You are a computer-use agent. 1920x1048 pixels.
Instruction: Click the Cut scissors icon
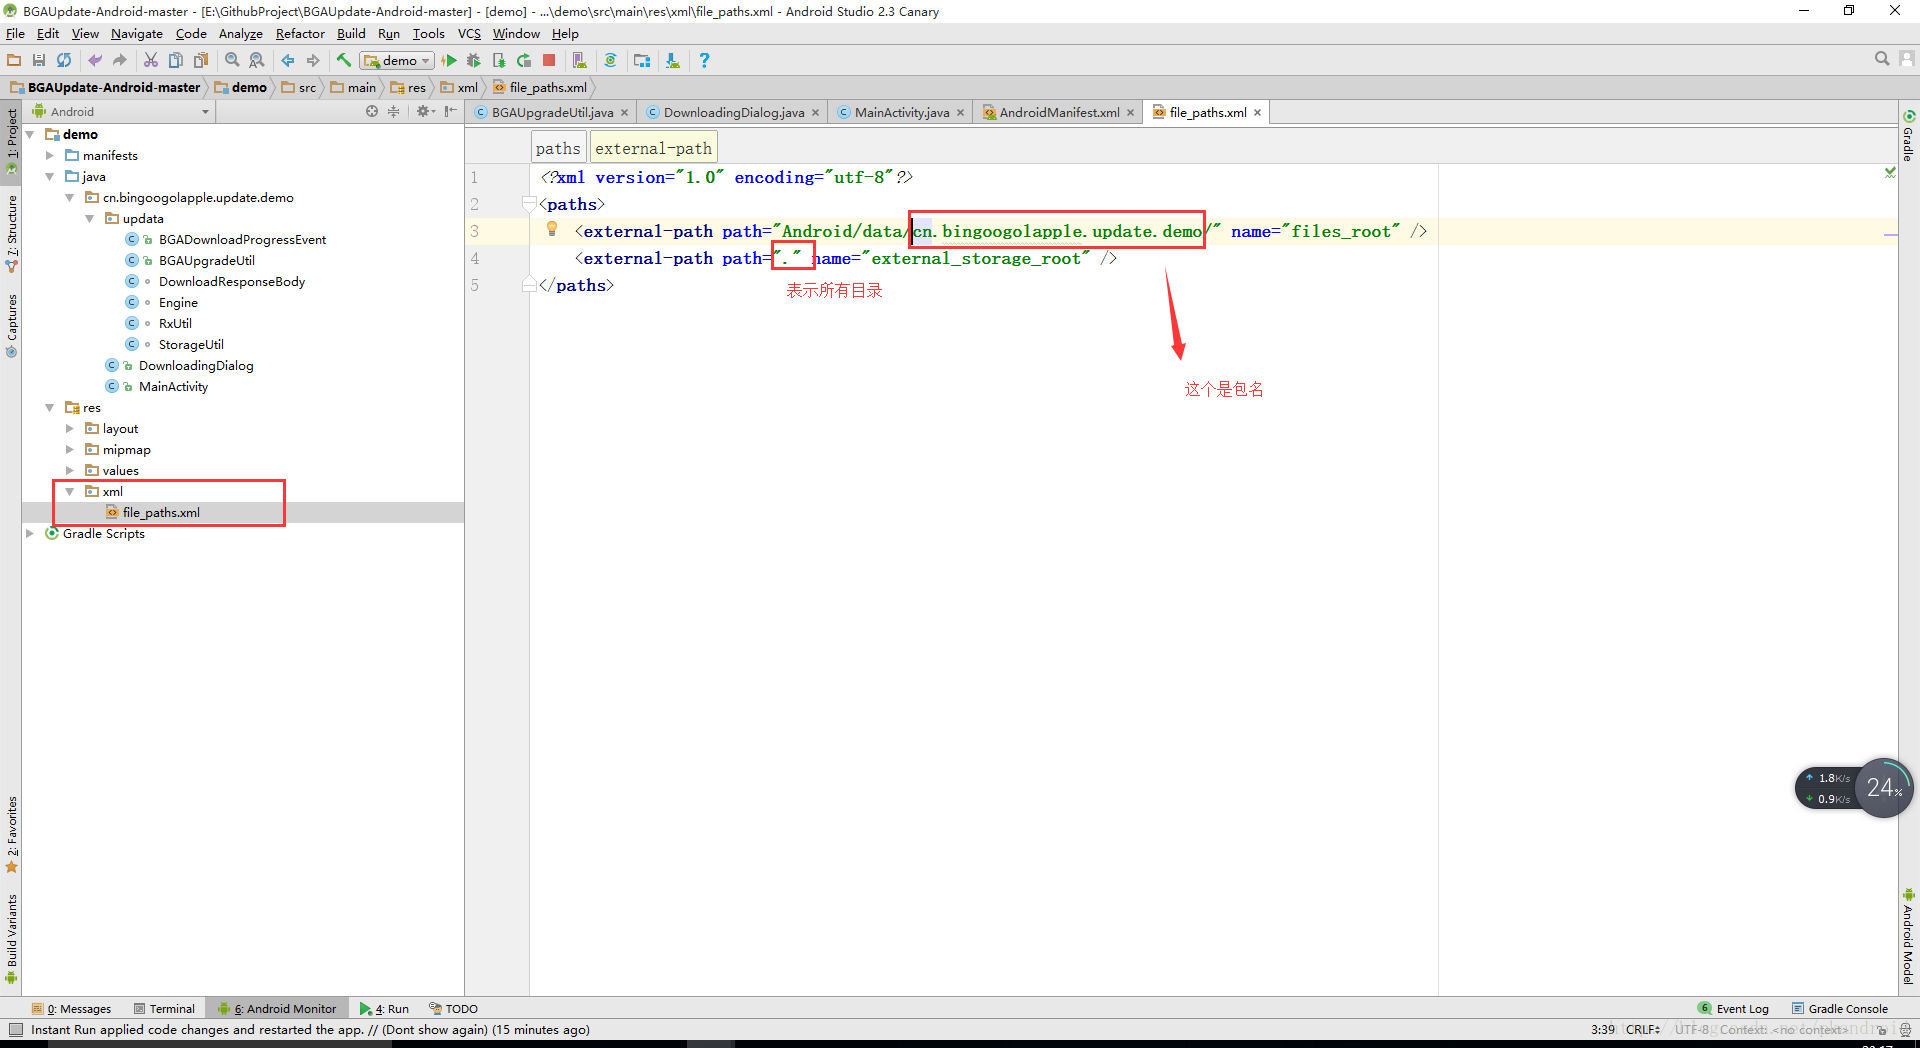pyautogui.click(x=151, y=60)
